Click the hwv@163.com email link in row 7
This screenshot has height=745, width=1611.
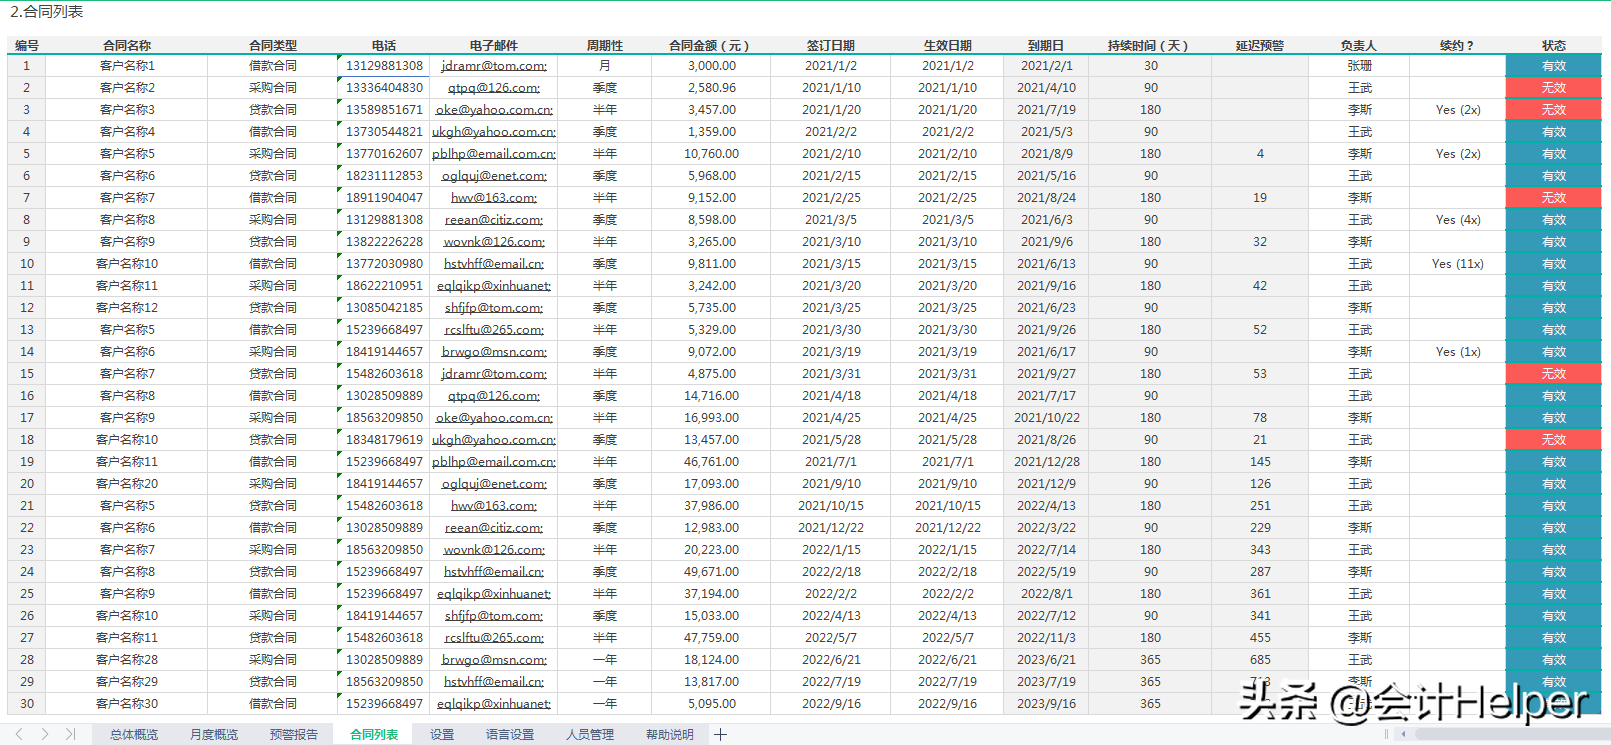click(494, 198)
